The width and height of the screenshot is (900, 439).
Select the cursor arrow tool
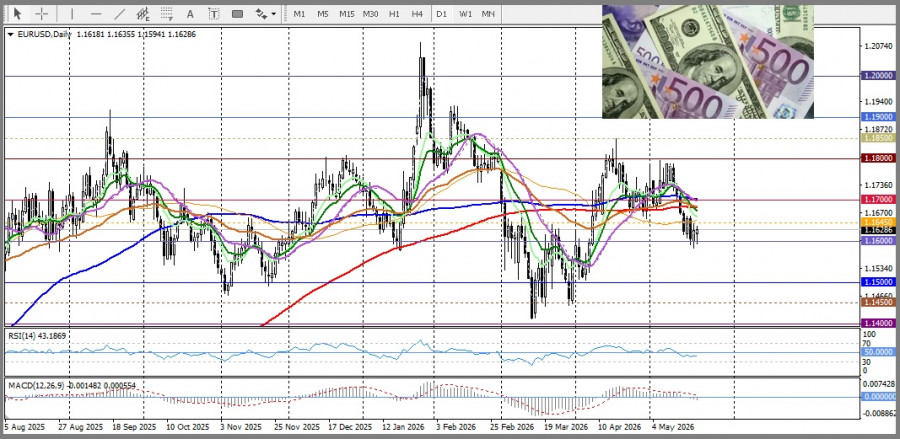(x=17, y=13)
